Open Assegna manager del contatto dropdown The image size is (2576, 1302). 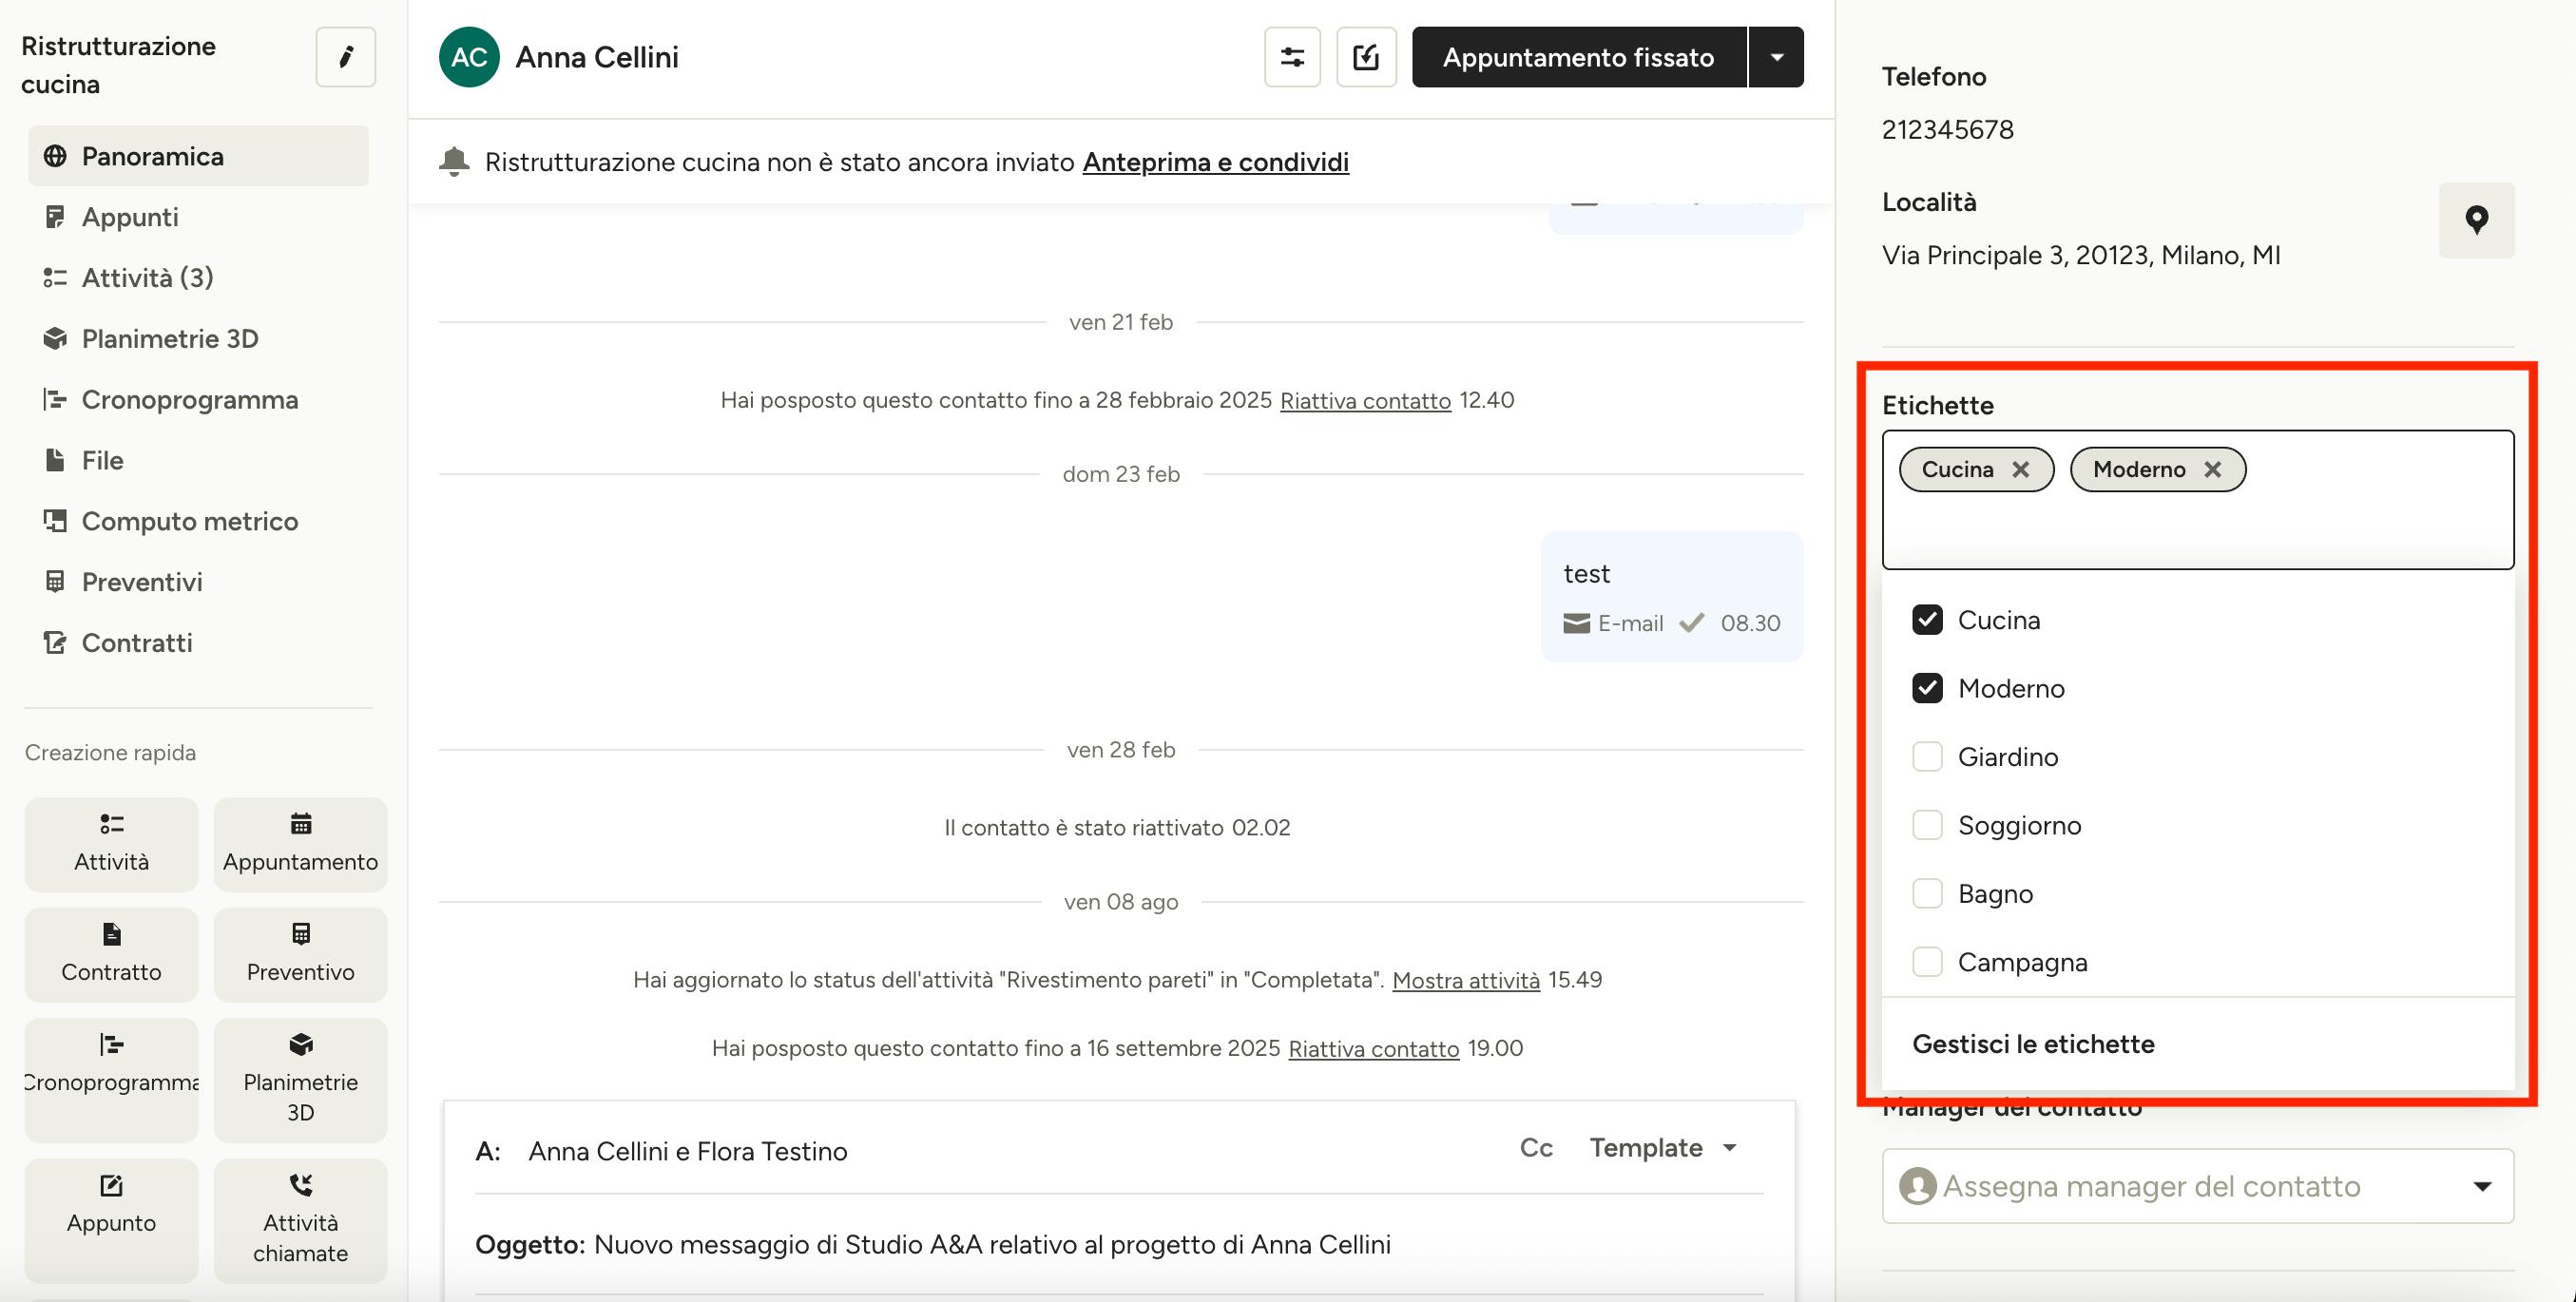[2197, 1186]
